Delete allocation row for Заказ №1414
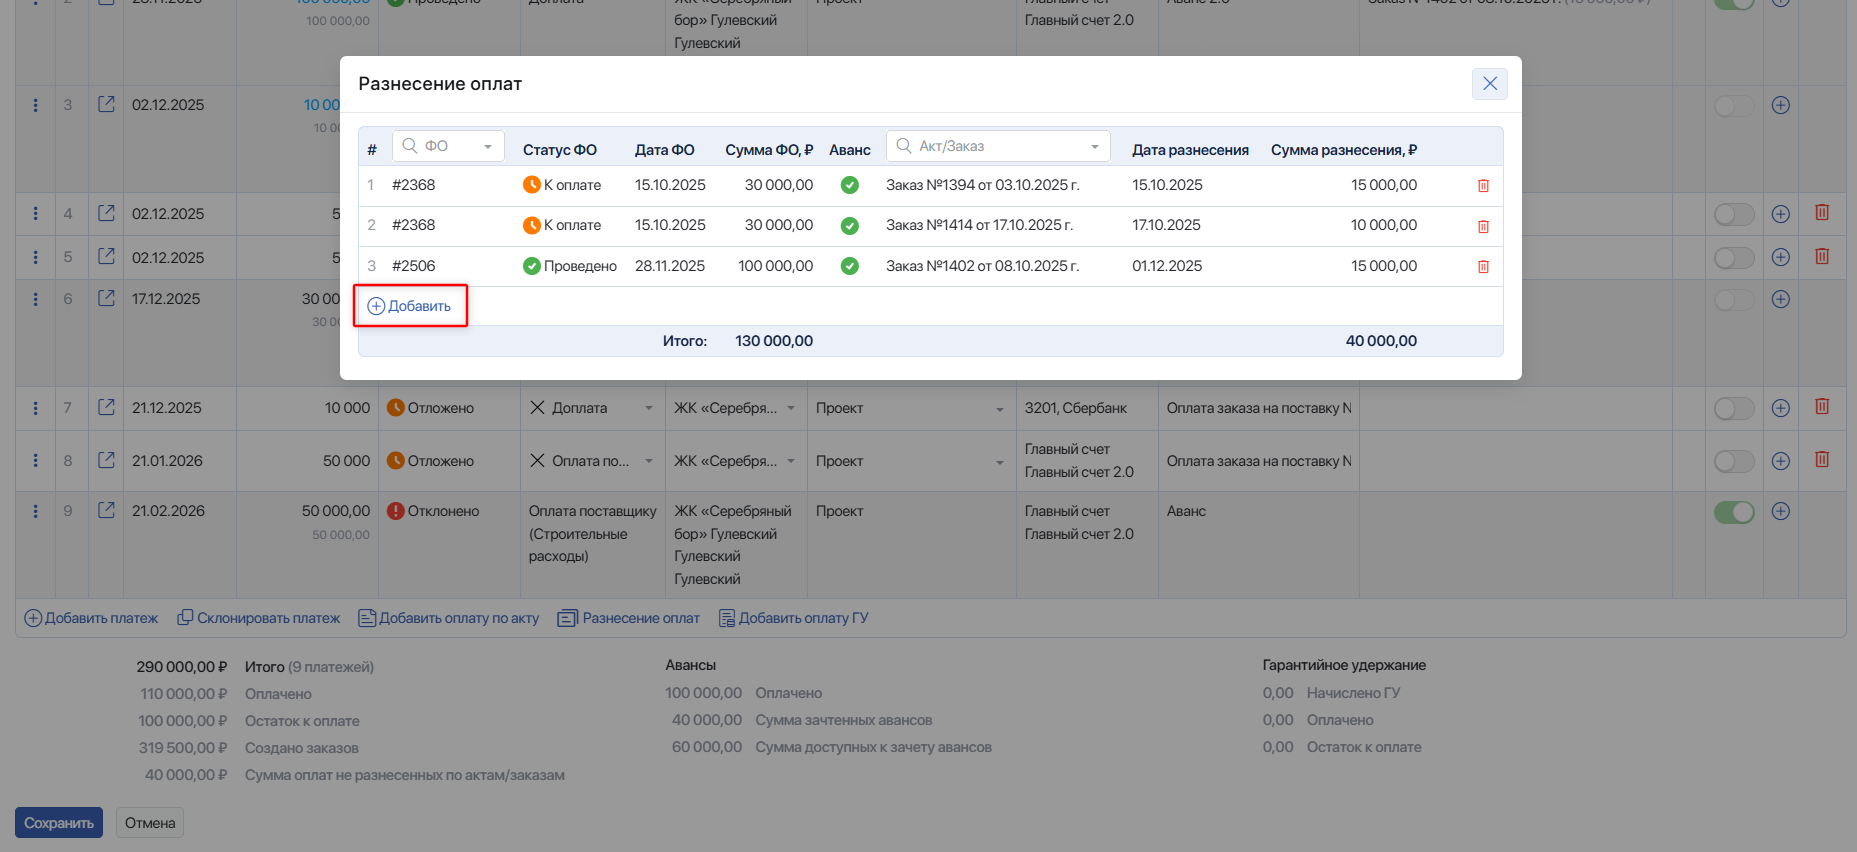 coord(1483,227)
